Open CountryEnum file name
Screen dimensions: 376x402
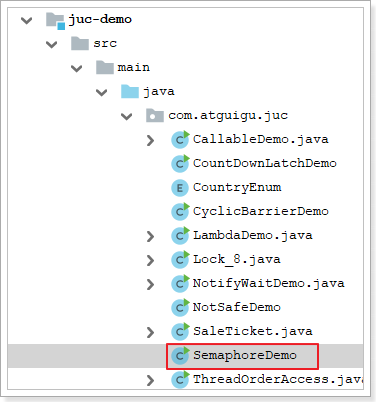click(x=237, y=188)
